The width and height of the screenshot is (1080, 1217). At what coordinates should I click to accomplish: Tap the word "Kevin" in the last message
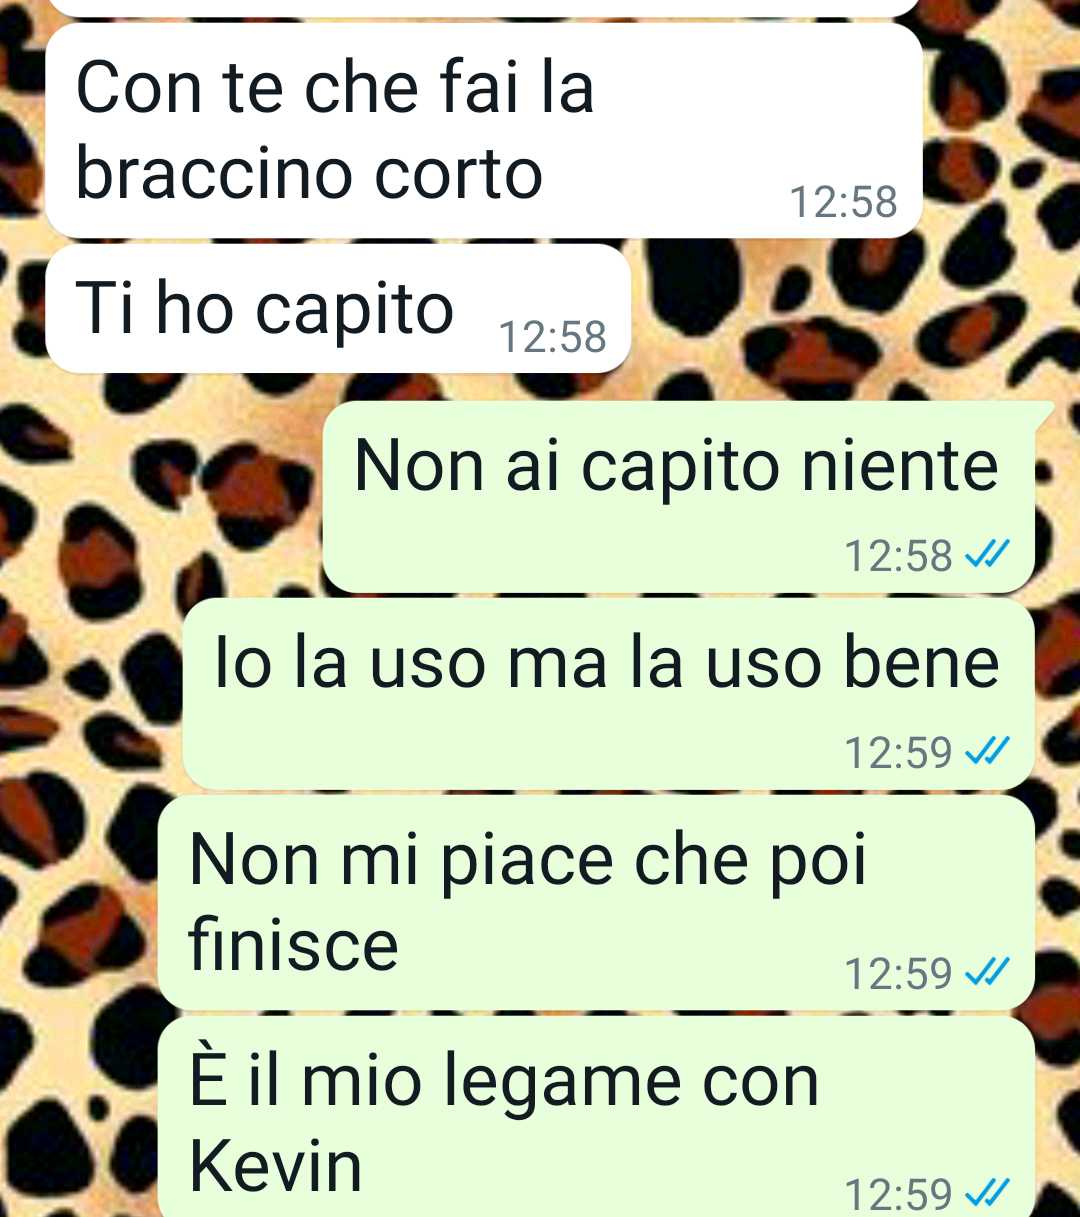(x=275, y=1166)
